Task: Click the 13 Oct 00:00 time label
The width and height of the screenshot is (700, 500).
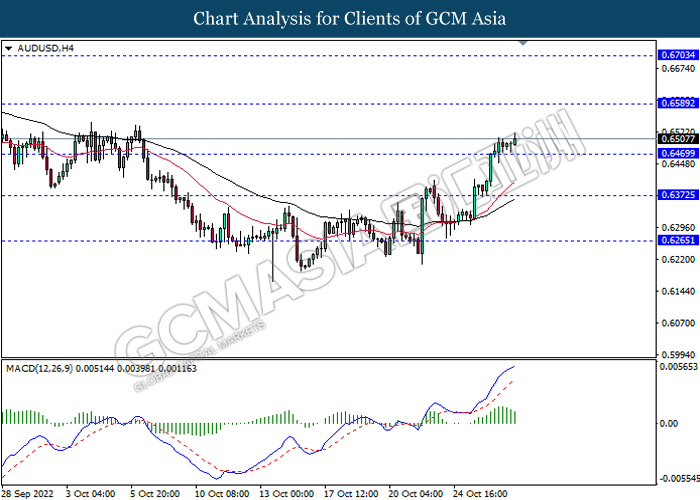Action: pos(287,494)
